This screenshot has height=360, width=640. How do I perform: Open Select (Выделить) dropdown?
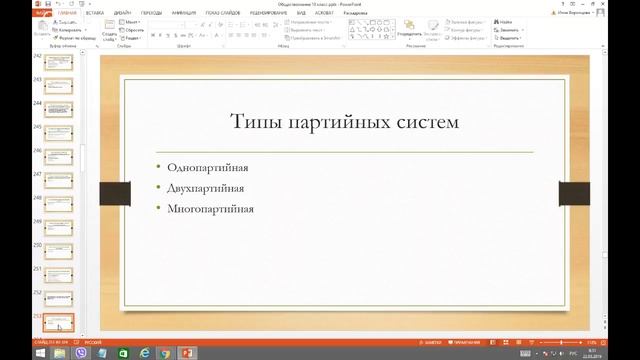point(507,38)
